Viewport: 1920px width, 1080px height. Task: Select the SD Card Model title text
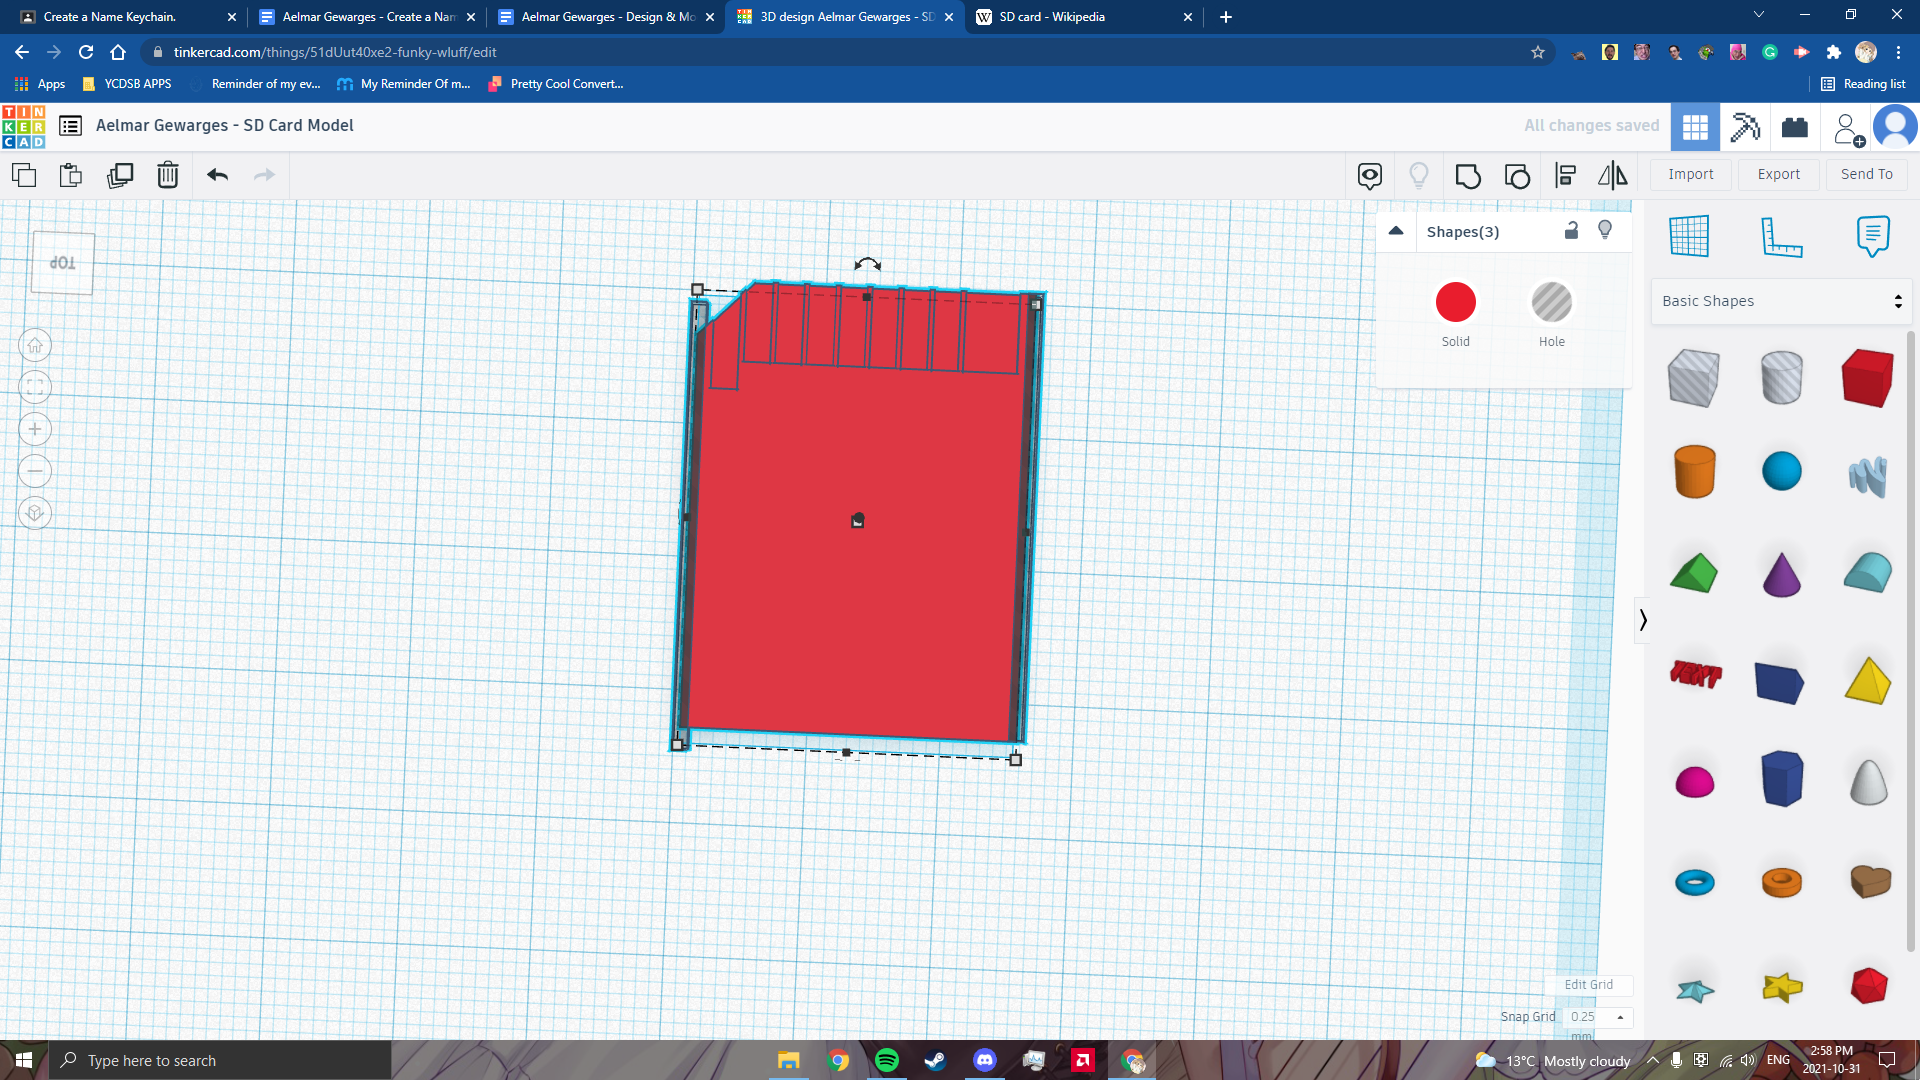coord(224,124)
